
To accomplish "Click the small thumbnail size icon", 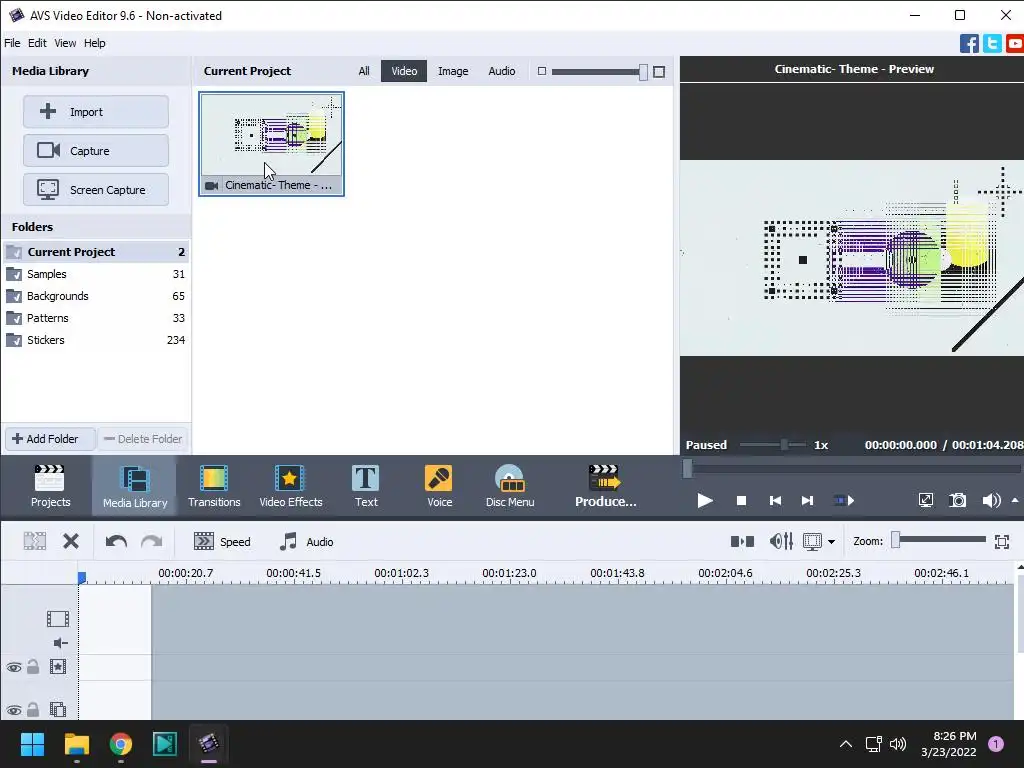I will [541, 71].
